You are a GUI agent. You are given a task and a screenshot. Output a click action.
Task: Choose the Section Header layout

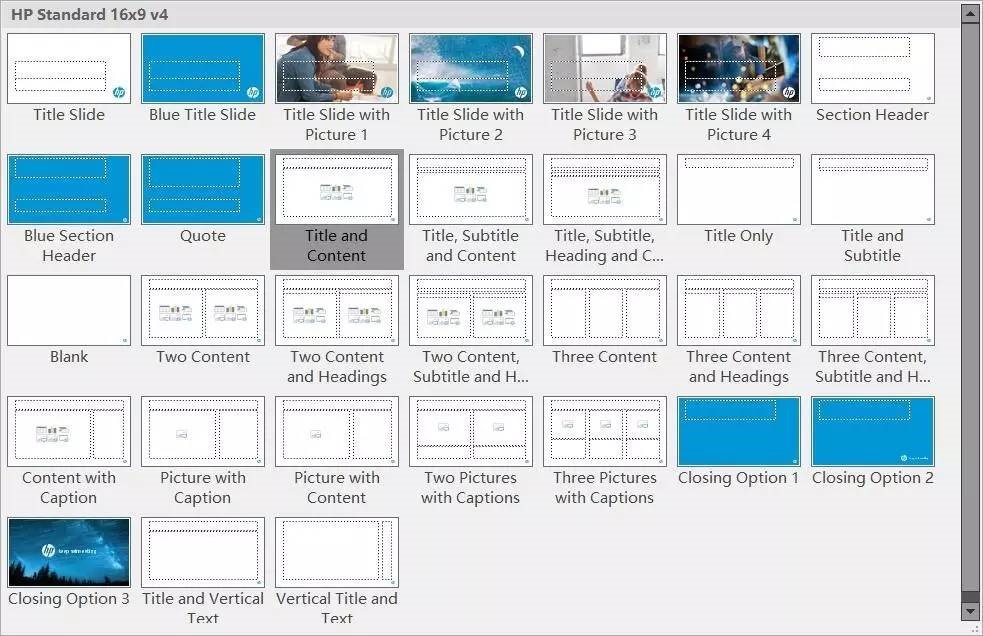(873, 69)
